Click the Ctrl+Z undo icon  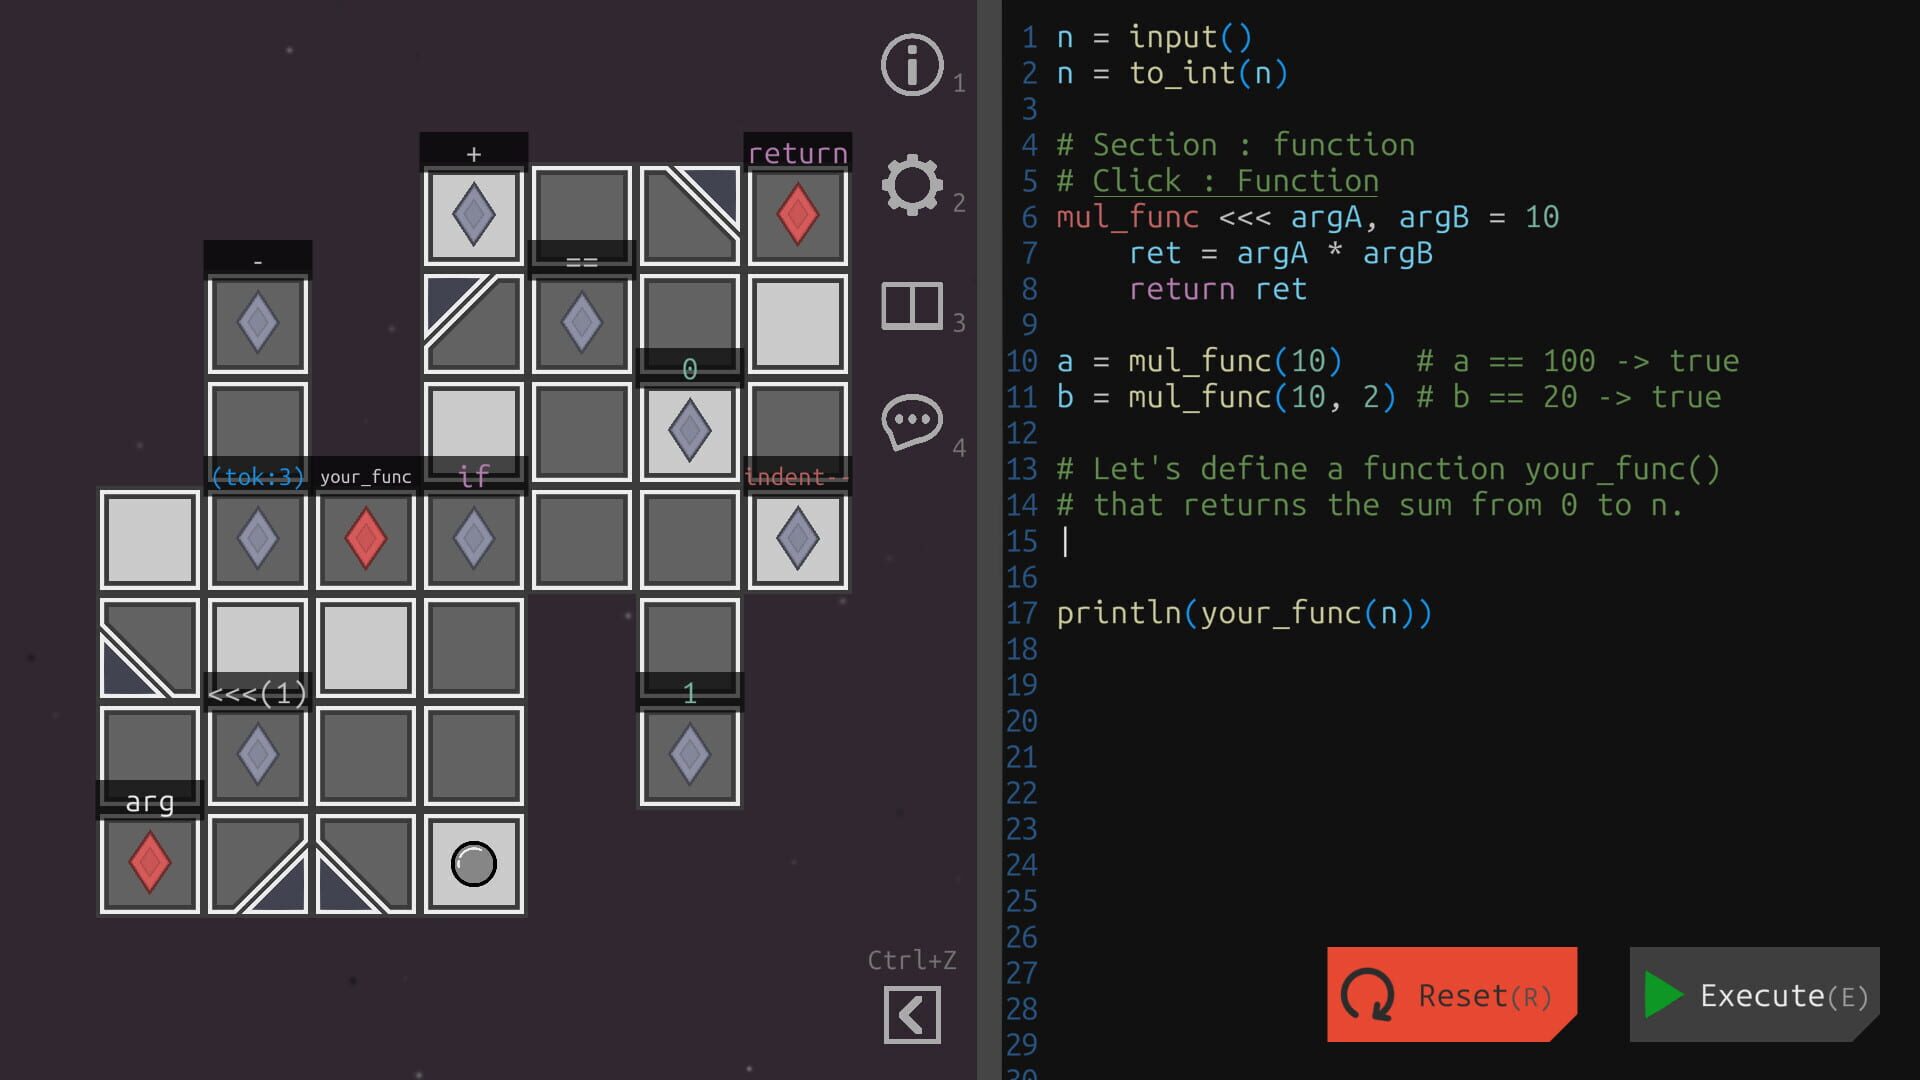[911, 1014]
